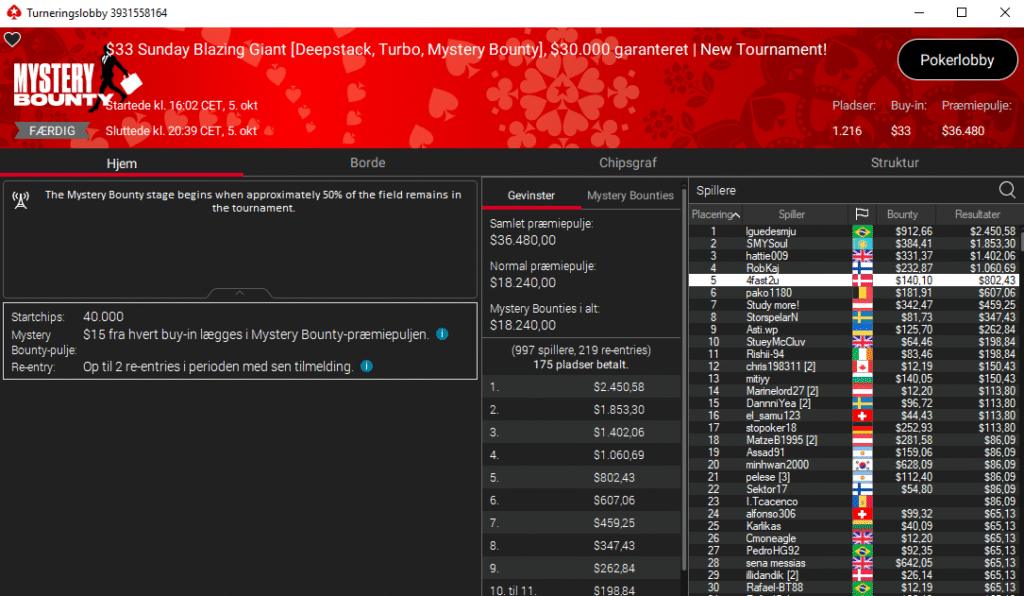This screenshot has height=596, width=1024.
Task: Click info icon beside Mystery Bounty-præmiepuljen text
Action: 442,334
